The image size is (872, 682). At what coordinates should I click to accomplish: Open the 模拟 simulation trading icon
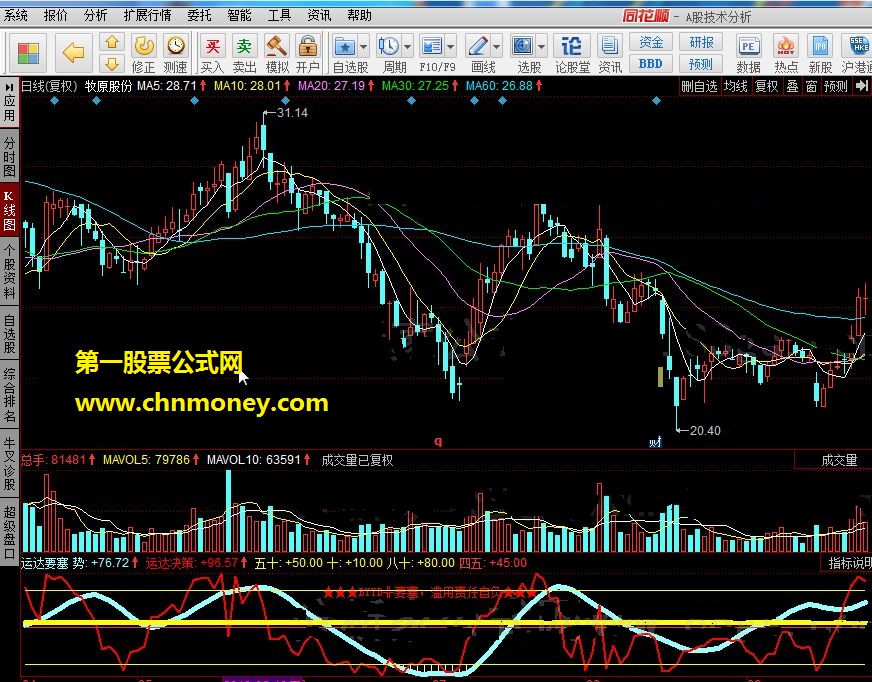point(276,53)
